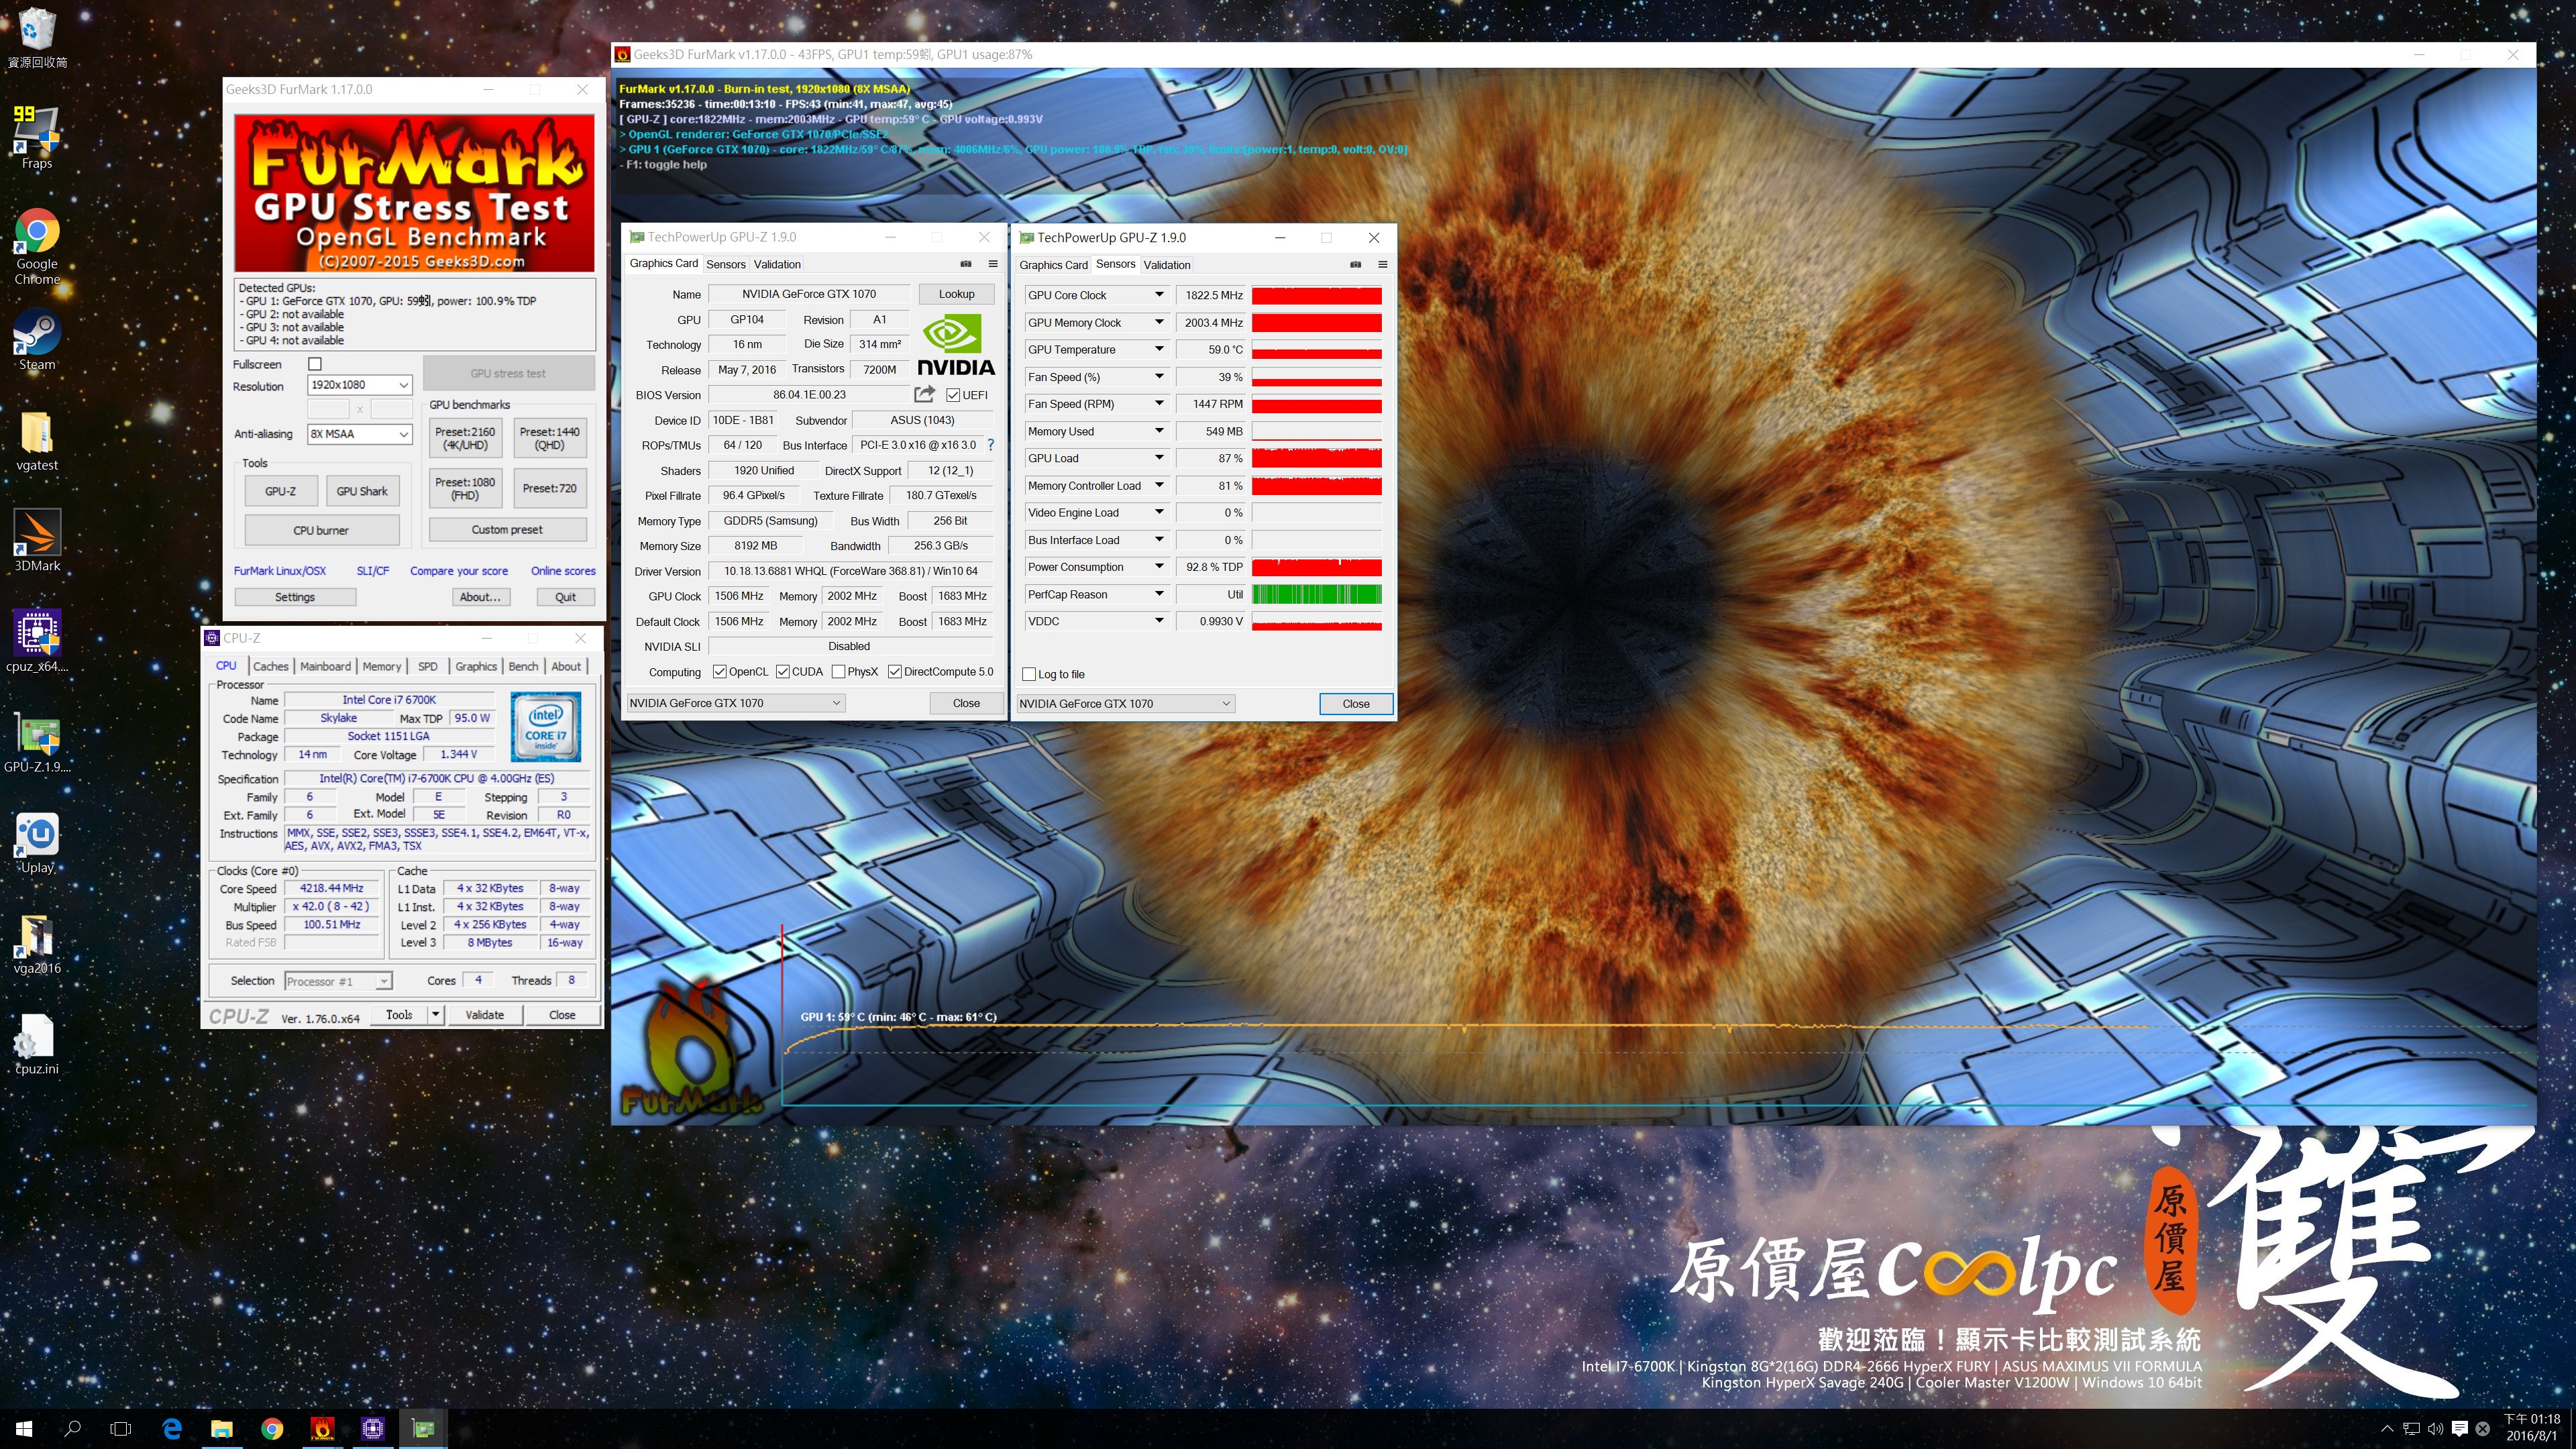Open the Processor #1 selection dropdown in CPU-Z
2576x1449 pixels.
coord(338,981)
